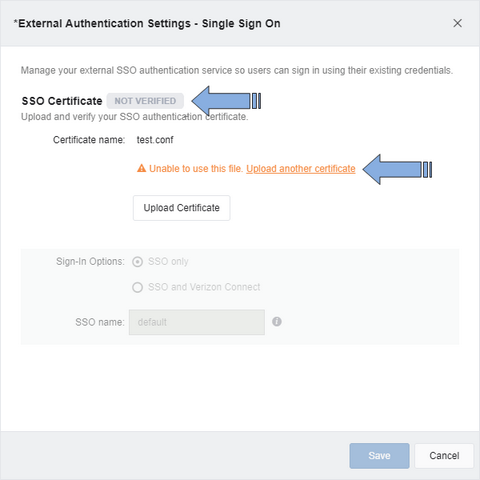Image resolution: width=480 pixels, height=480 pixels.
Task: Click the Upload another certificate link
Action: pos(301,169)
